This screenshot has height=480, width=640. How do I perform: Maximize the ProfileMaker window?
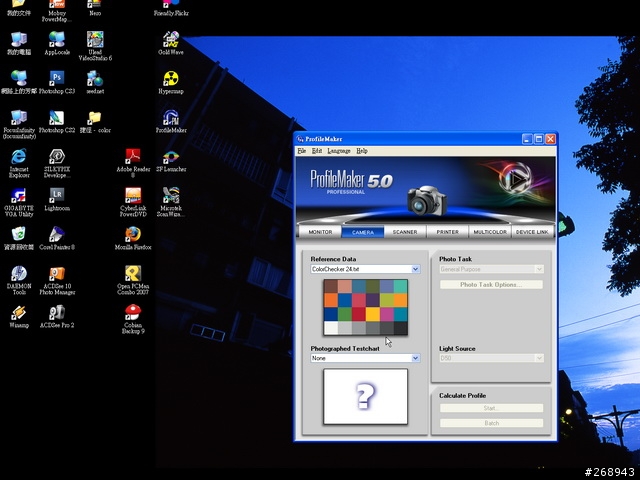point(539,139)
